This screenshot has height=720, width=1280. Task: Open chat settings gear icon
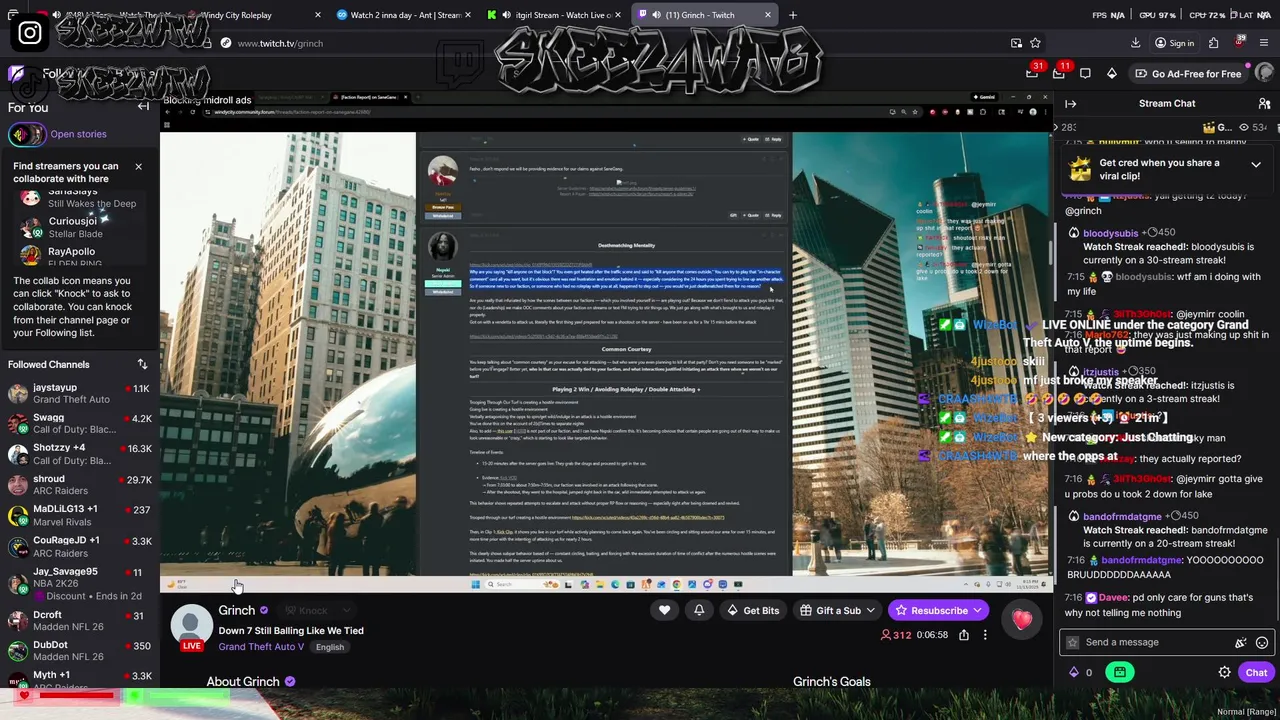[1224, 672]
